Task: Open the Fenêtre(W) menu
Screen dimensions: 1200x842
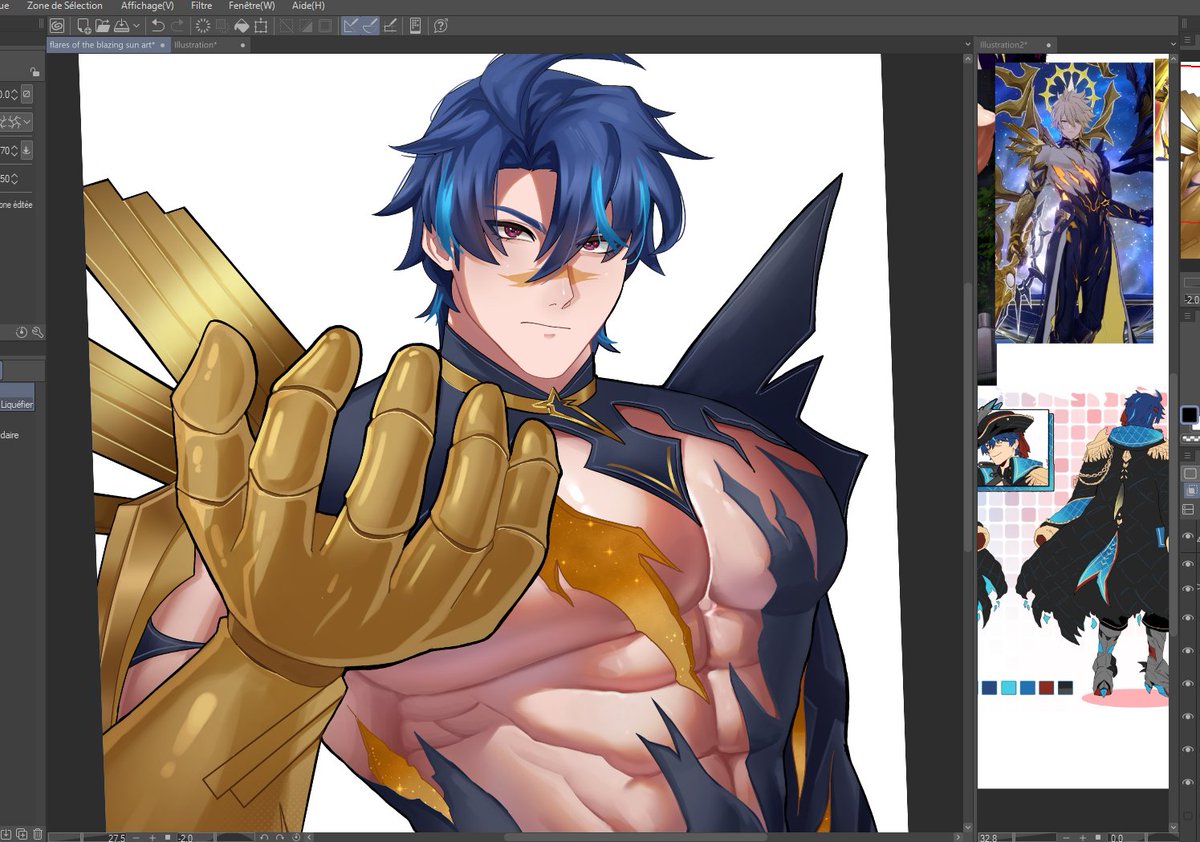Action: click(x=251, y=6)
